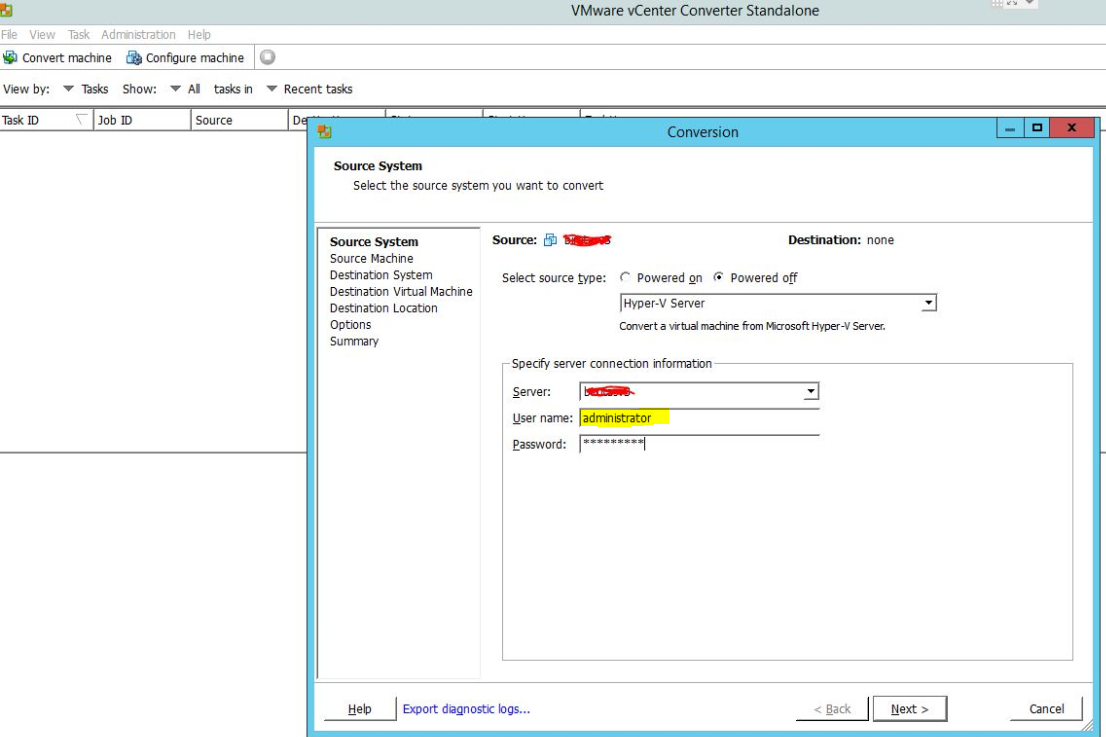1106x737 pixels.
Task: Open the Task menu
Action: pos(79,35)
